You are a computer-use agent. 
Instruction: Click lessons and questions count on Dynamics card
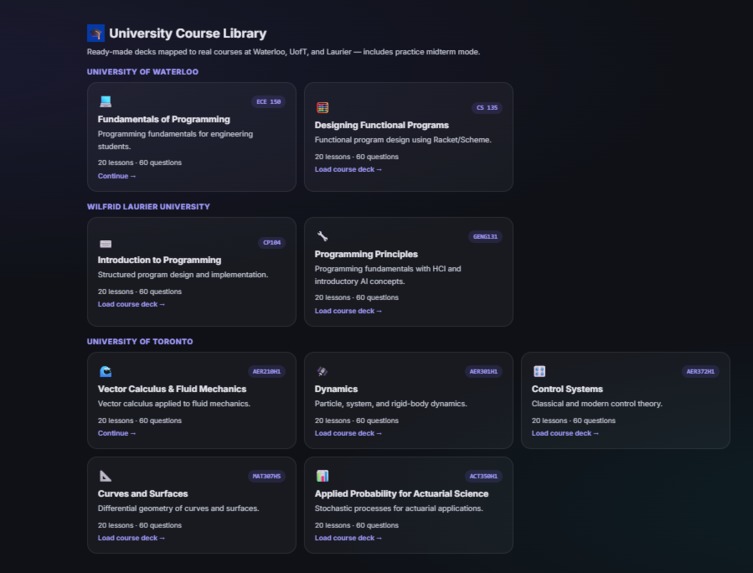(x=356, y=420)
